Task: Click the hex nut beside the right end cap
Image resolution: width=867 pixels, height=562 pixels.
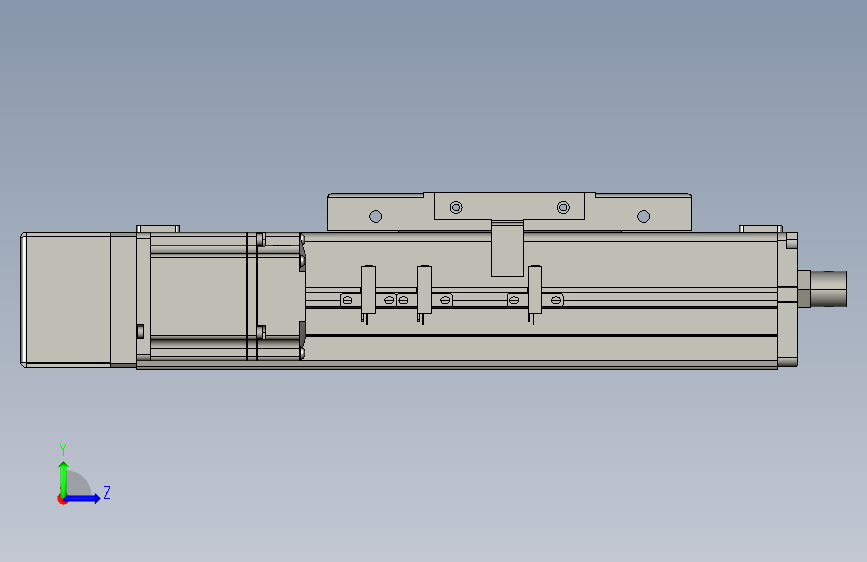Action: click(804, 288)
